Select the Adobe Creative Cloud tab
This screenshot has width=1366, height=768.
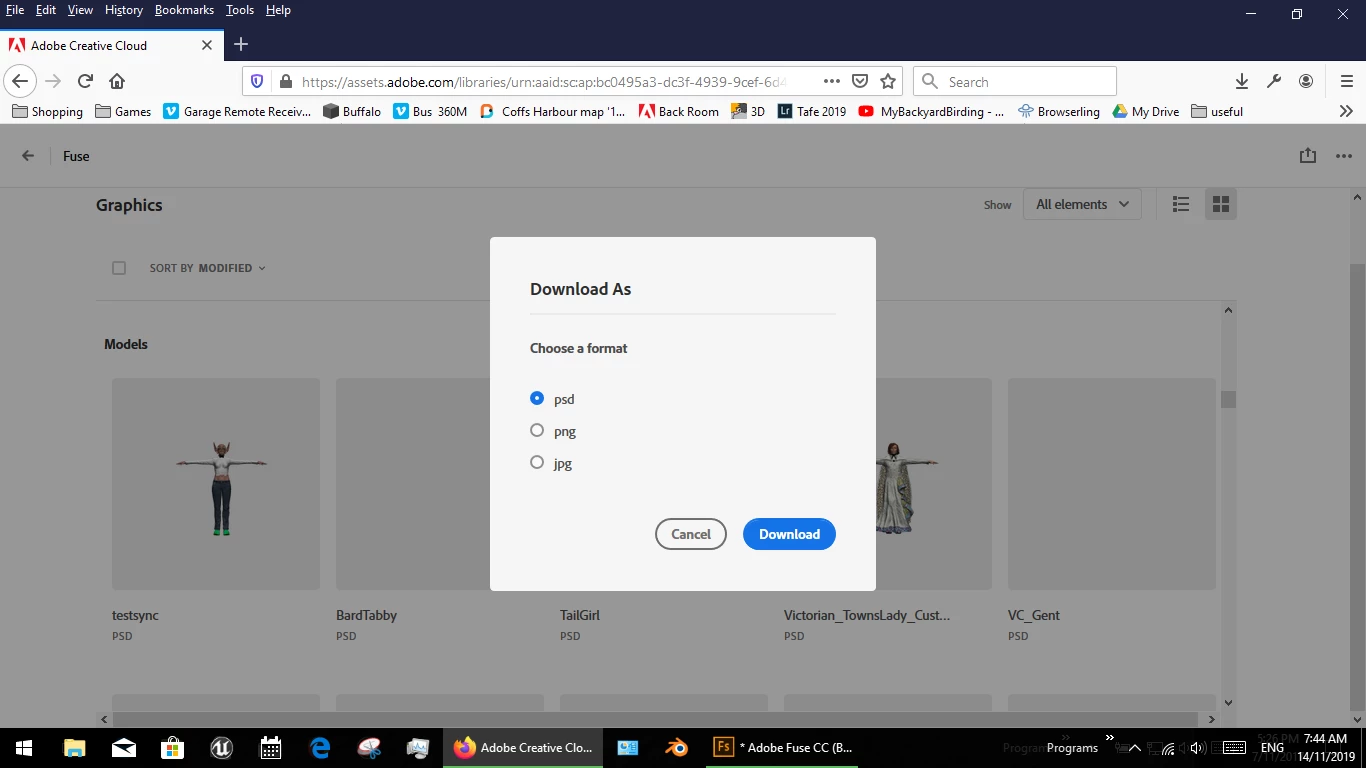110,45
